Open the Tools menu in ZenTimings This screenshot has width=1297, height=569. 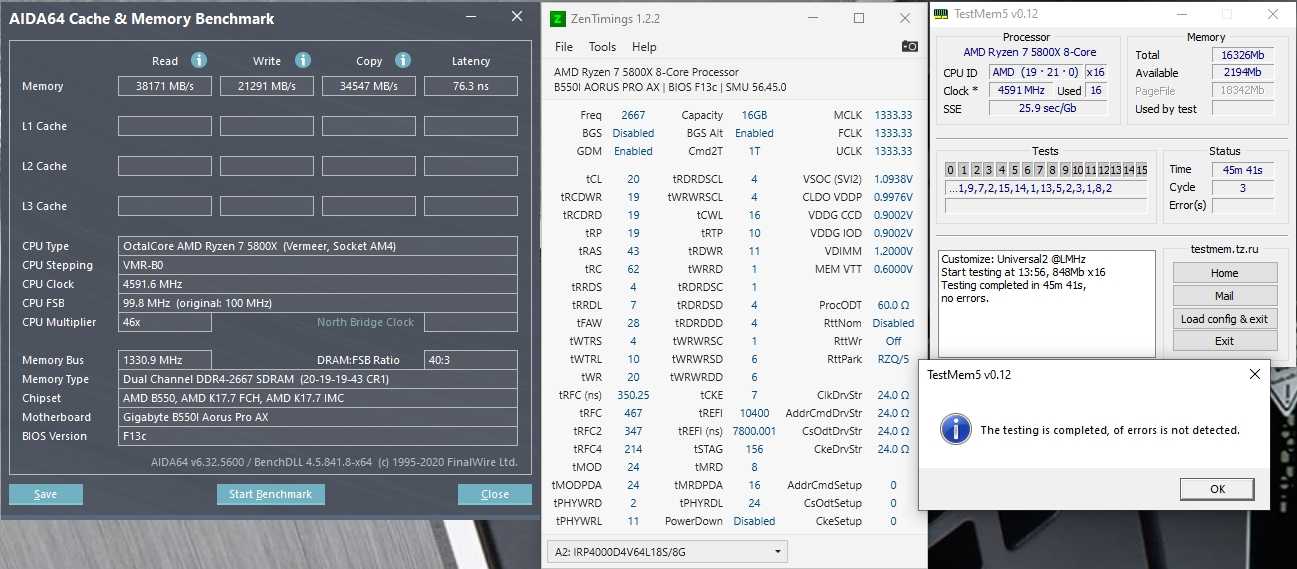click(x=602, y=47)
